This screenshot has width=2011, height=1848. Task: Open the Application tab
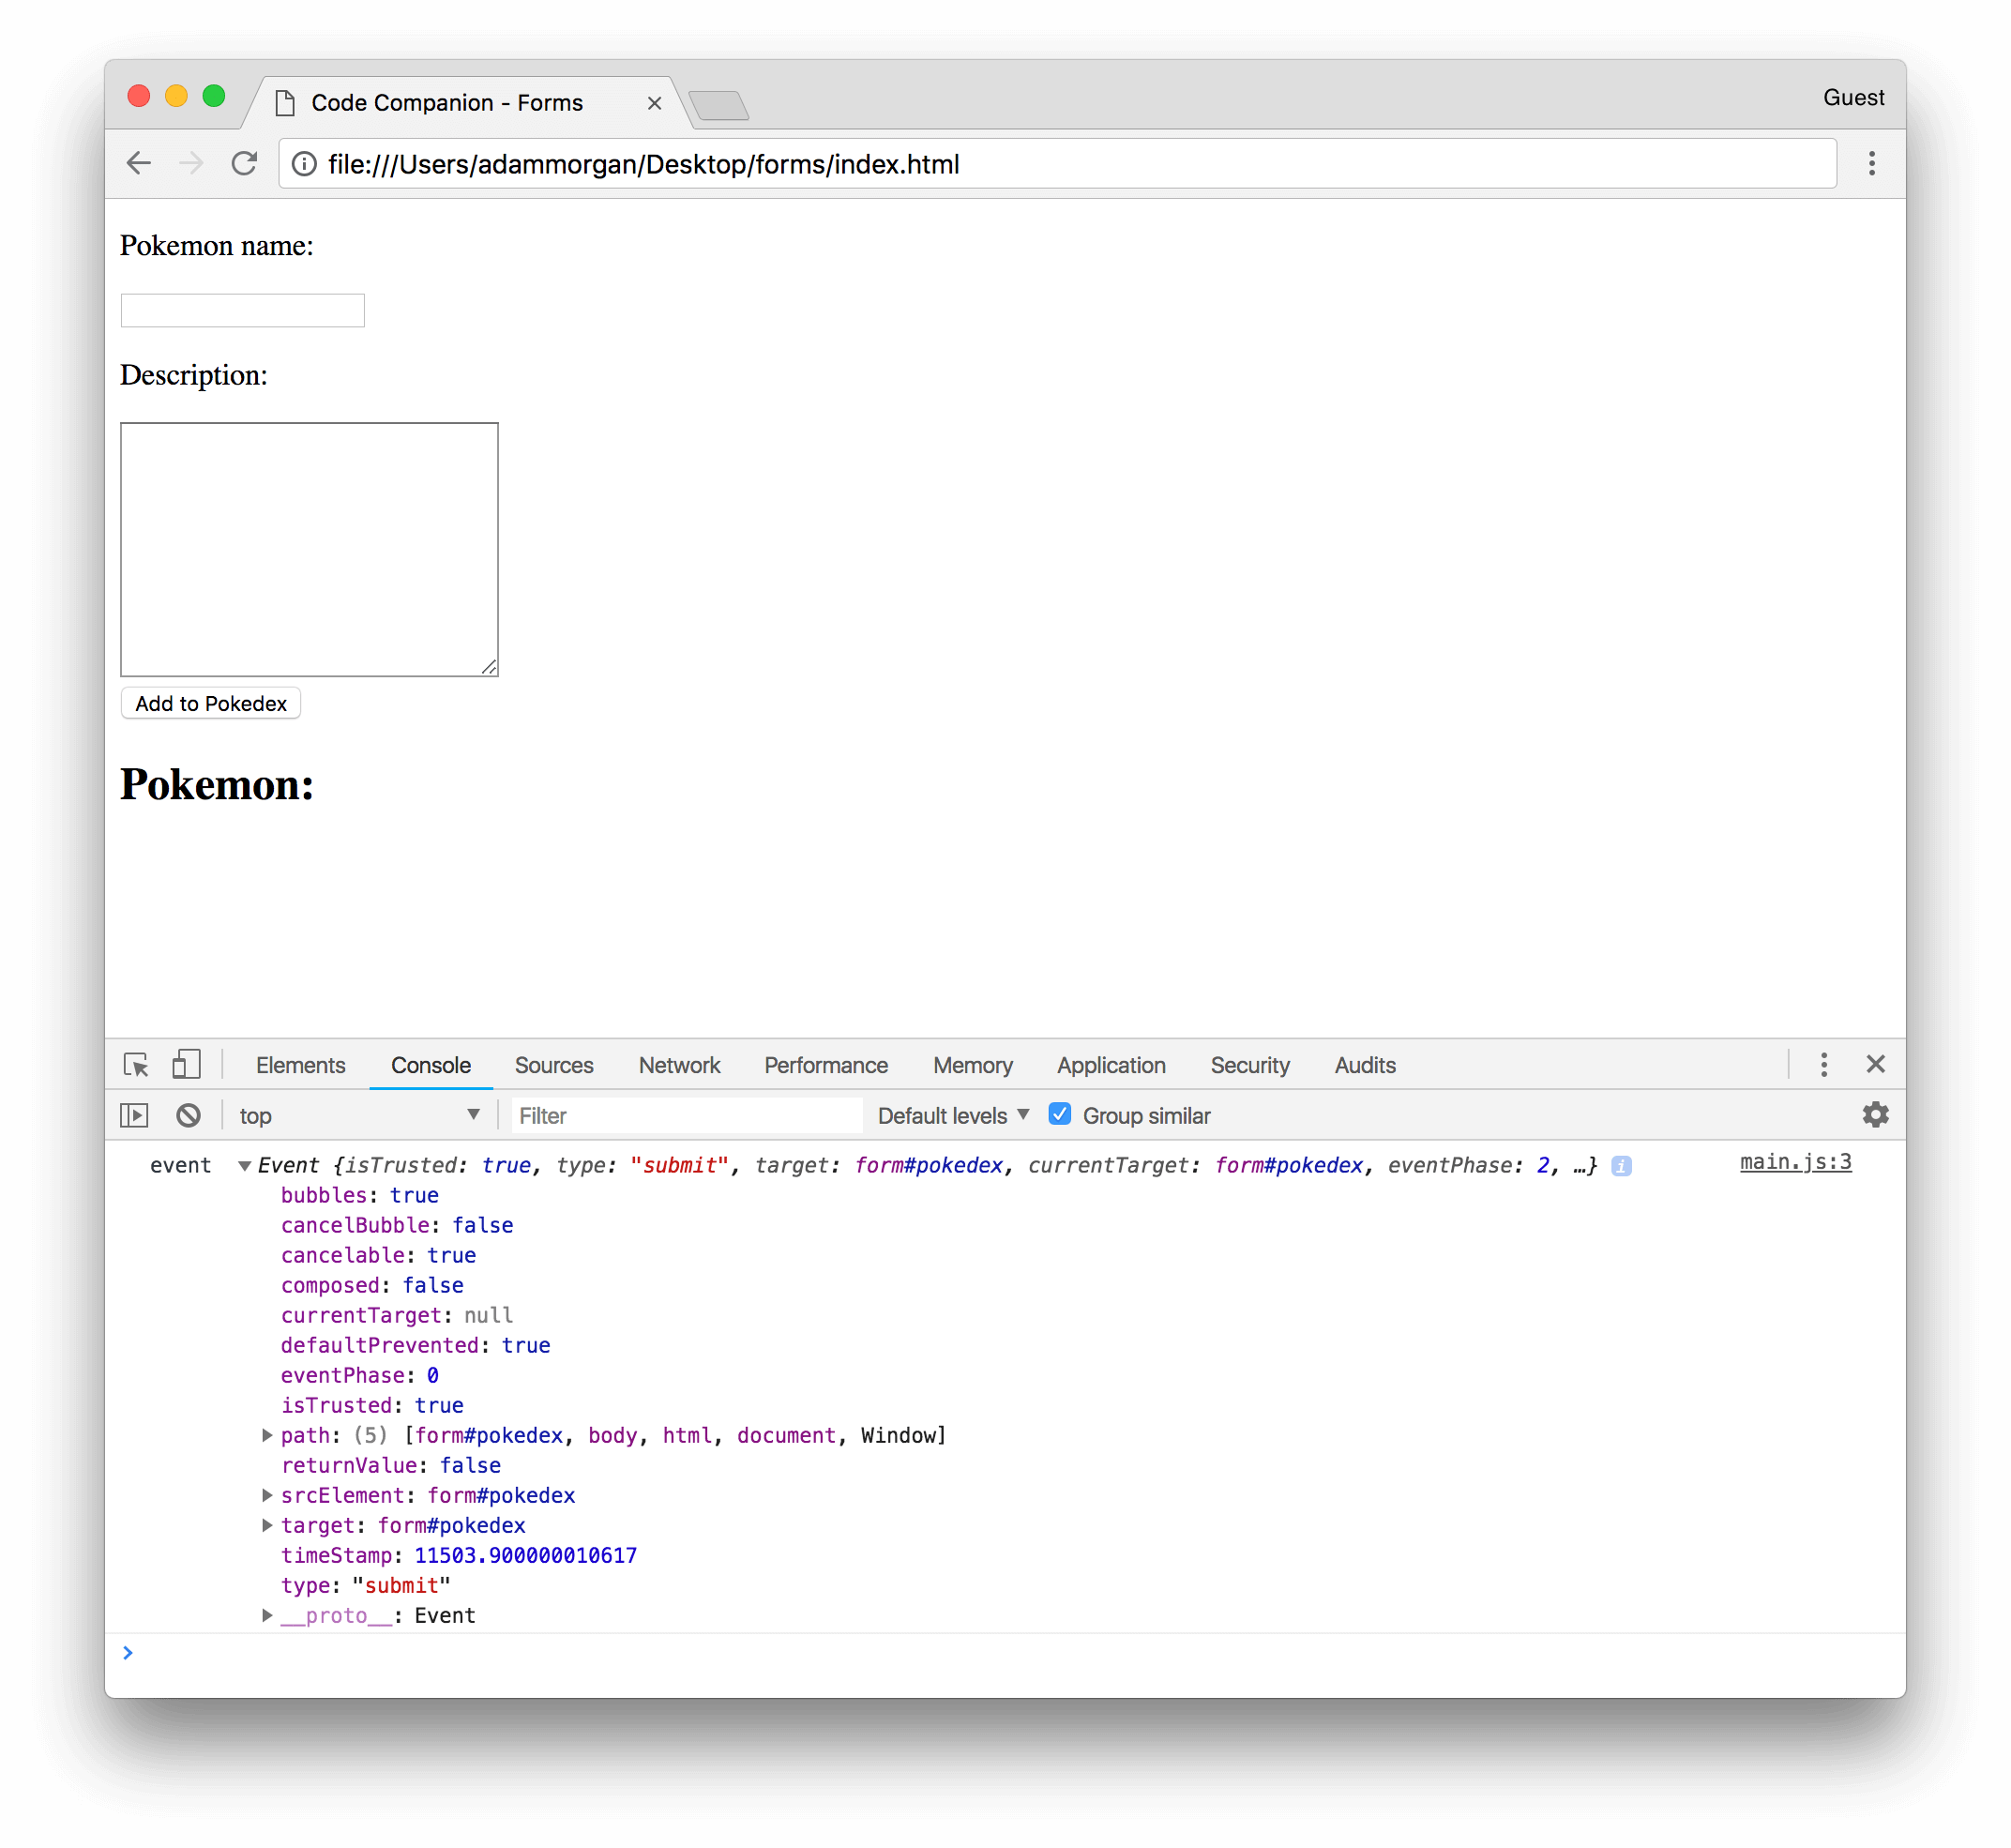tap(1111, 1065)
